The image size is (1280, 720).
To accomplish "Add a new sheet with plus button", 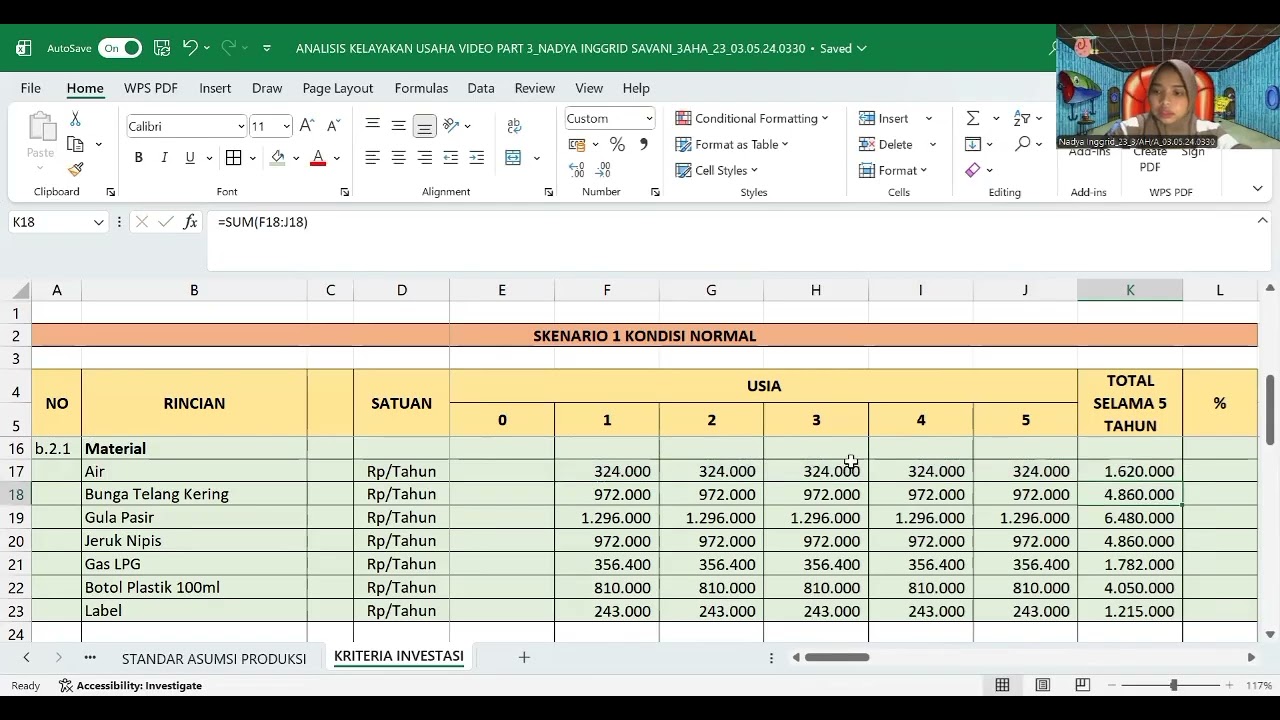I will 524,657.
